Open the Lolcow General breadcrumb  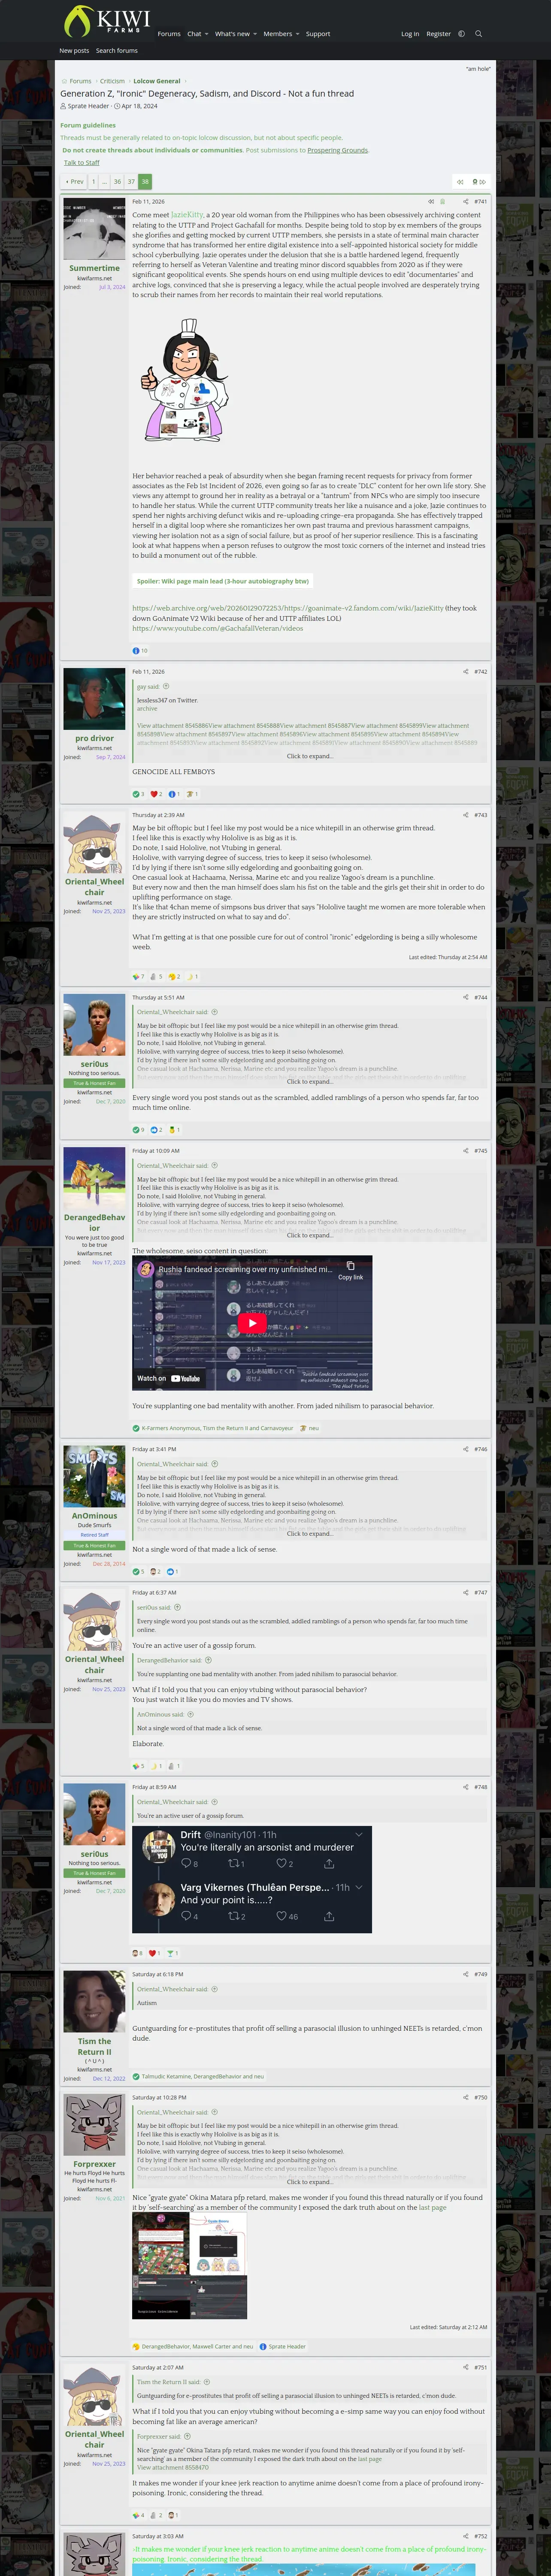tap(157, 81)
